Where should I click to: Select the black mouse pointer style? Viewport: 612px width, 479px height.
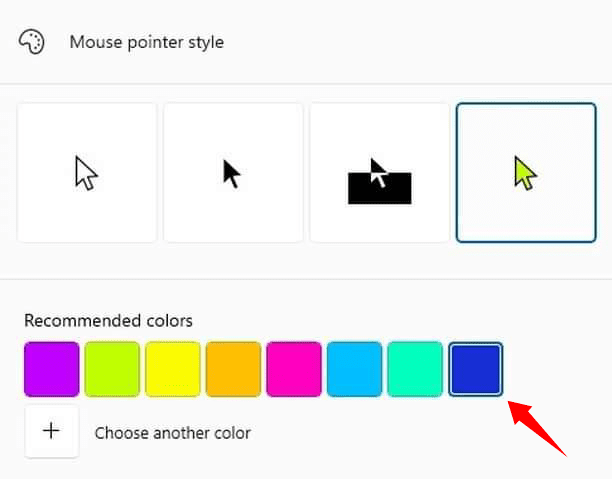coord(233,173)
